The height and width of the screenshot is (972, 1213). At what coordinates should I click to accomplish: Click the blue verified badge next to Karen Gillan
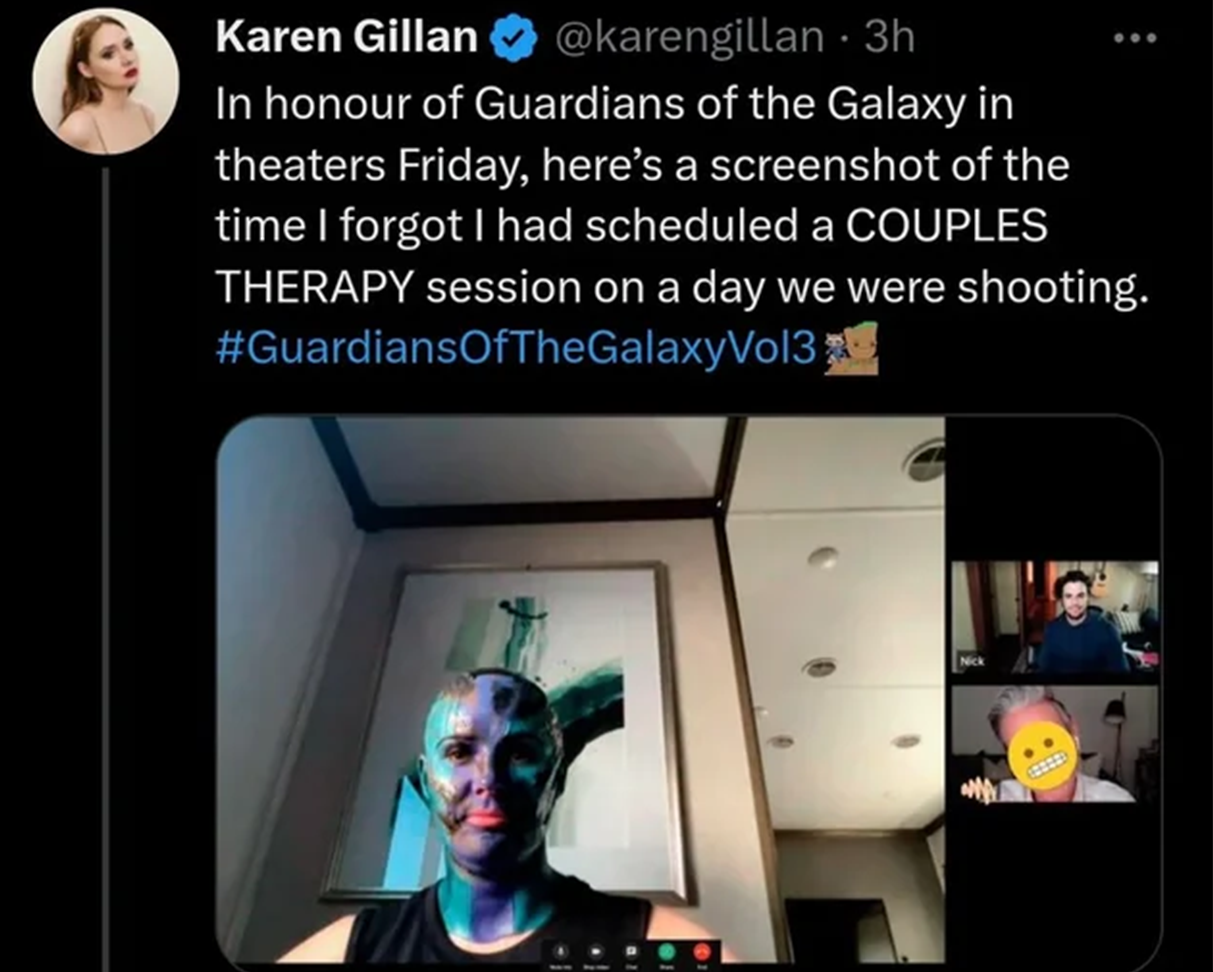tap(512, 39)
